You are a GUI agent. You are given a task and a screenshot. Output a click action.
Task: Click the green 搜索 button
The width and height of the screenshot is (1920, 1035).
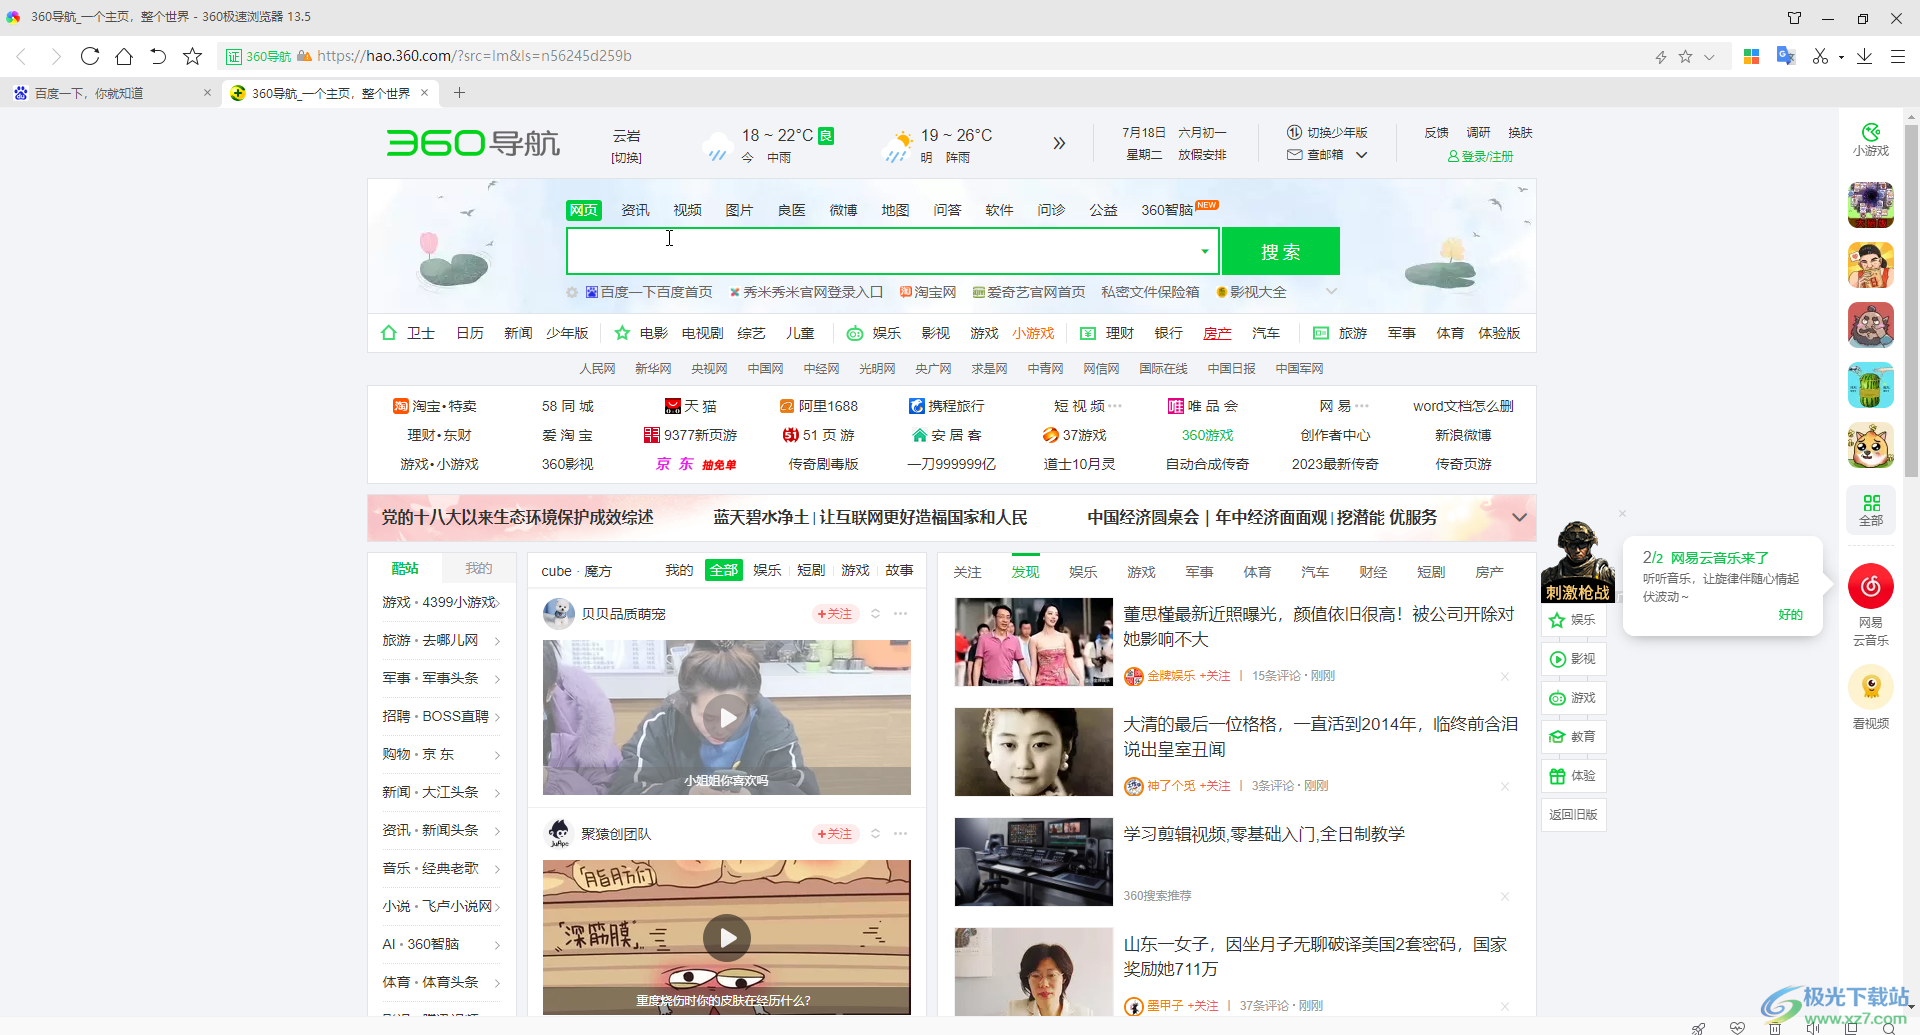[1280, 251]
